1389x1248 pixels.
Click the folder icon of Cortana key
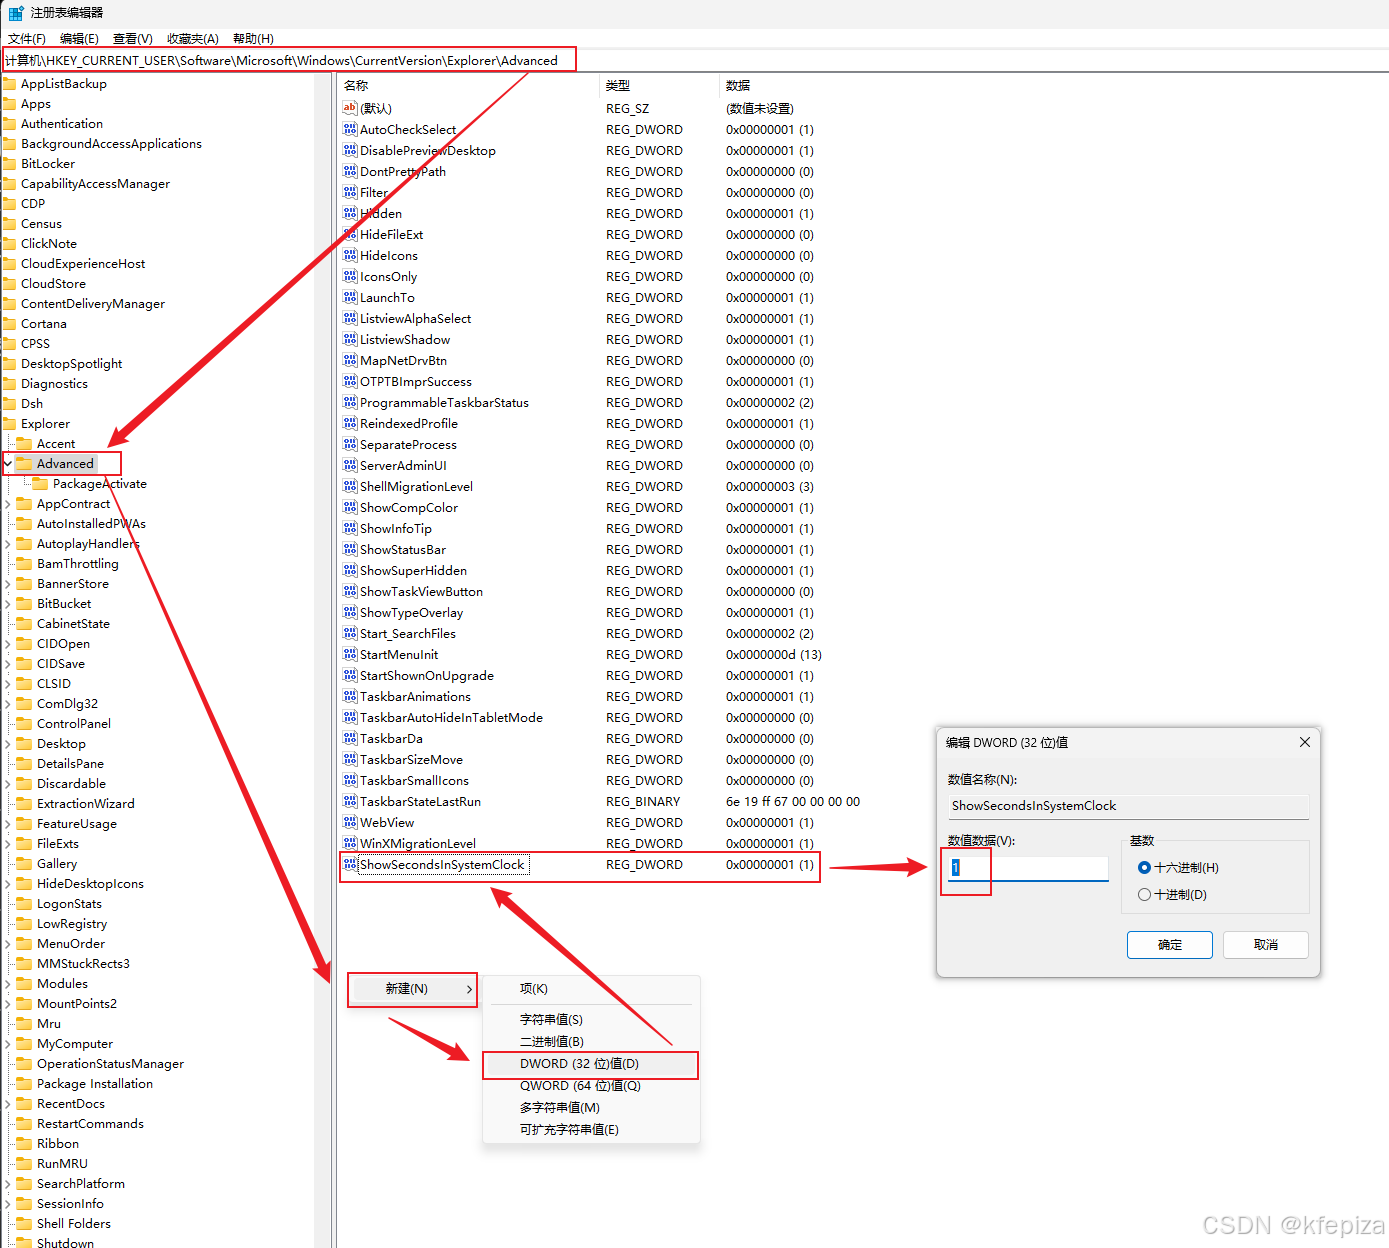click(x=9, y=324)
